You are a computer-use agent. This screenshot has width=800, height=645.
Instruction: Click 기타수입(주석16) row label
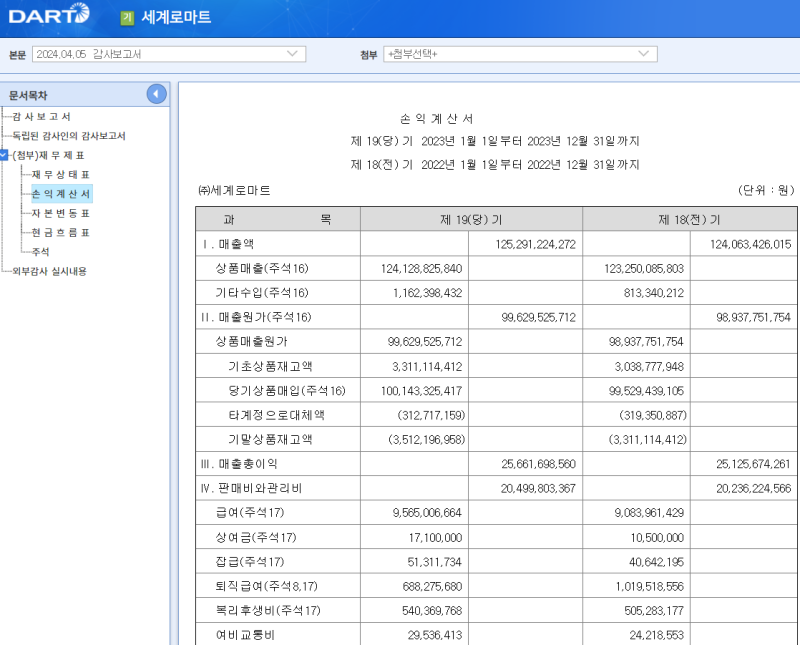click(x=262, y=293)
